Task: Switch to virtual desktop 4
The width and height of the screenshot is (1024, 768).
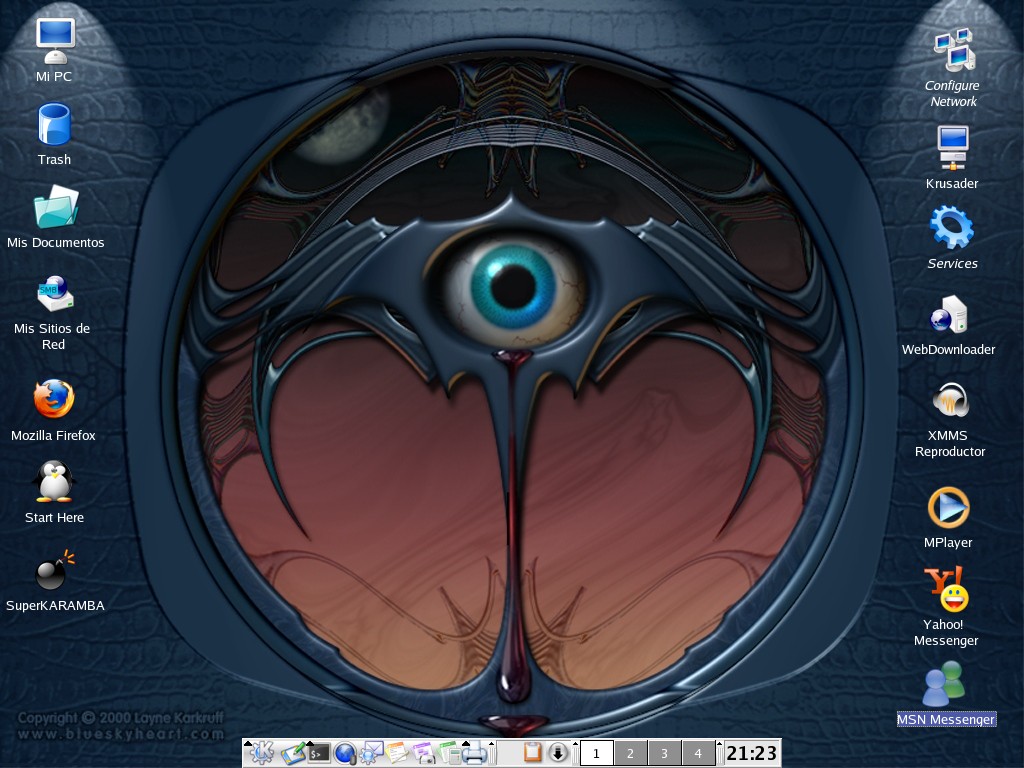Action: (x=698, y=753)
